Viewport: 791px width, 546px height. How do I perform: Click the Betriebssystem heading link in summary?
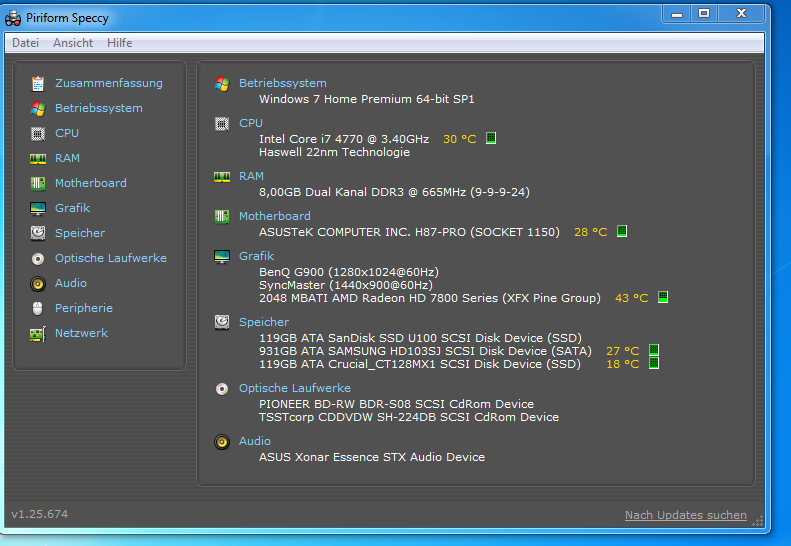282,83
